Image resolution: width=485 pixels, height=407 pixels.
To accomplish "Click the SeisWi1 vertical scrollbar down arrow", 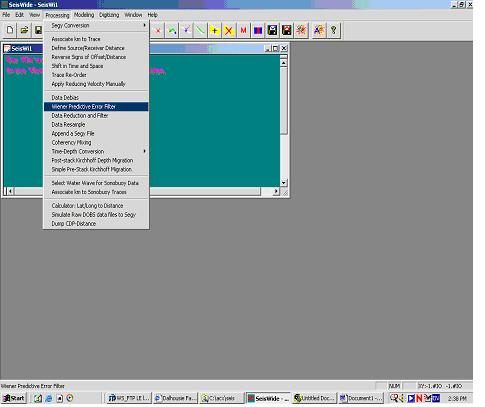I will pyautogui.click(x=283, y=183).
